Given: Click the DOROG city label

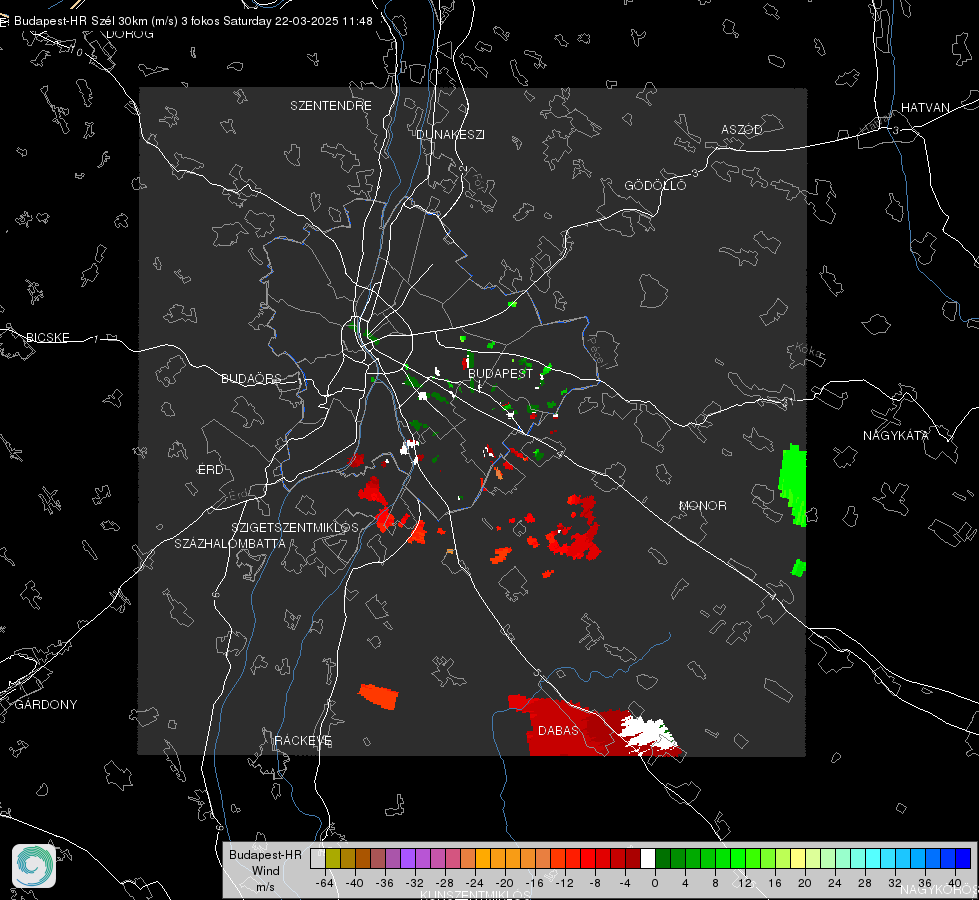Looking at the screenshot, I should click(130, 34).
